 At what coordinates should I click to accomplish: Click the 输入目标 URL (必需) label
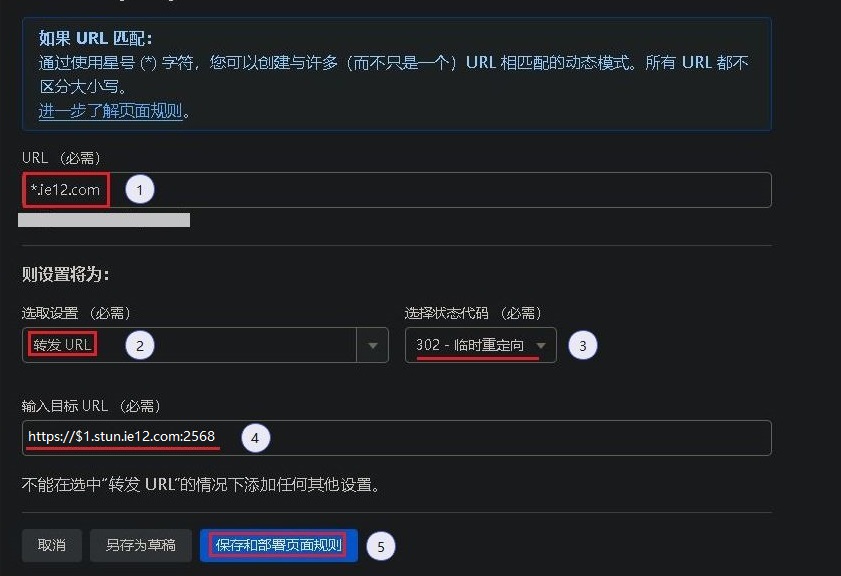(91, 405)
